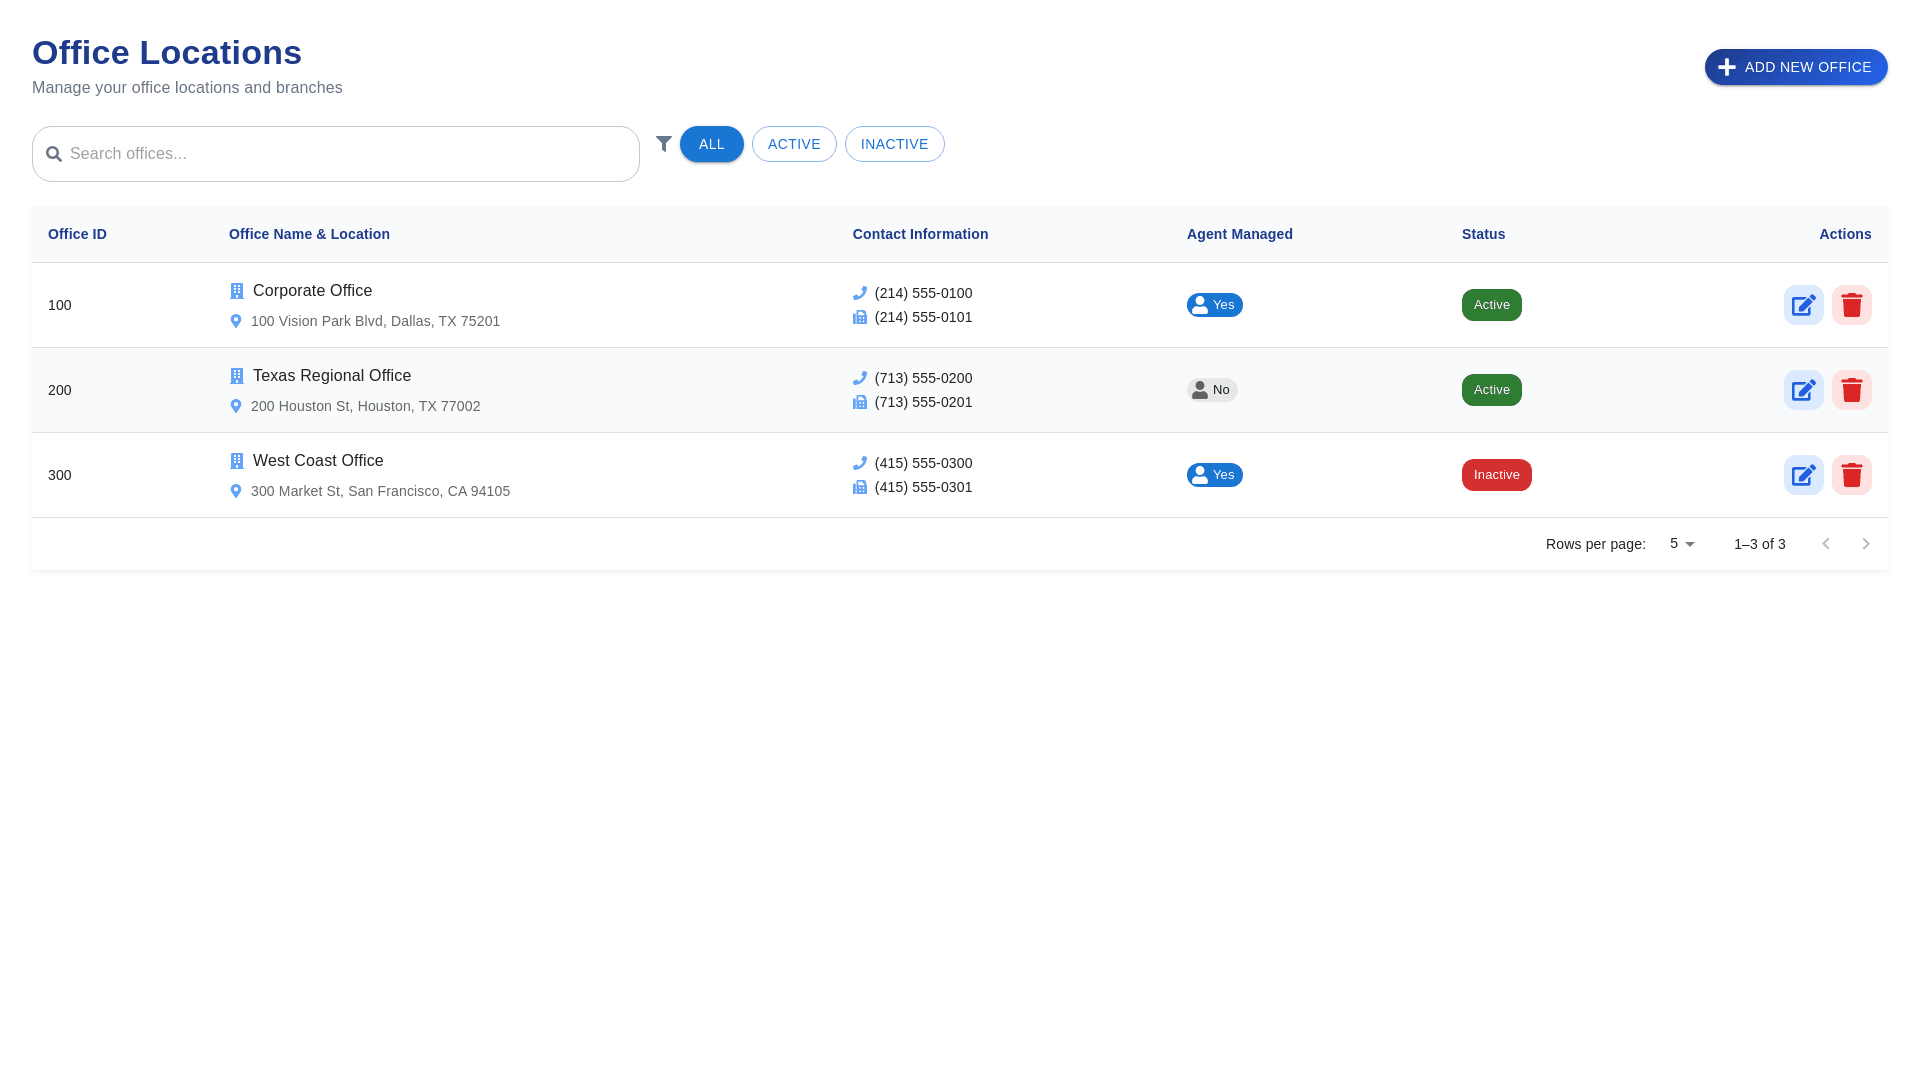This screenshot has width=1920, height=1080.
Task: Toggle the Active status chip for Corporate Office
Action: 1491,304
